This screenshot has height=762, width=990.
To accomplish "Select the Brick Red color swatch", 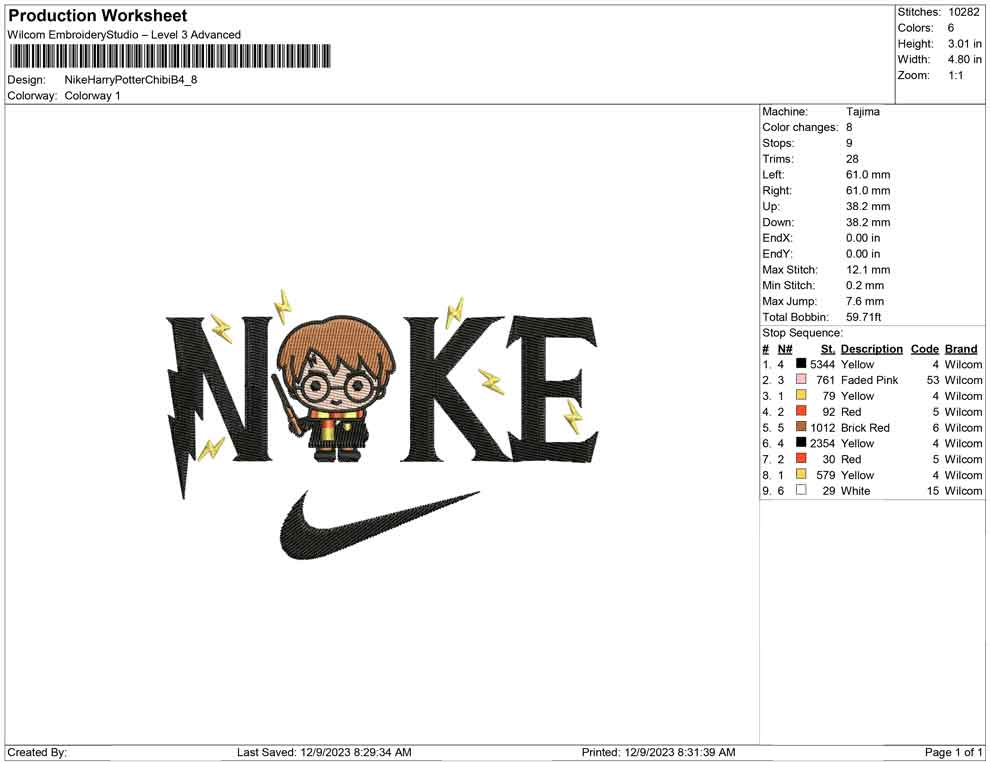I will (x=801, y=427).
